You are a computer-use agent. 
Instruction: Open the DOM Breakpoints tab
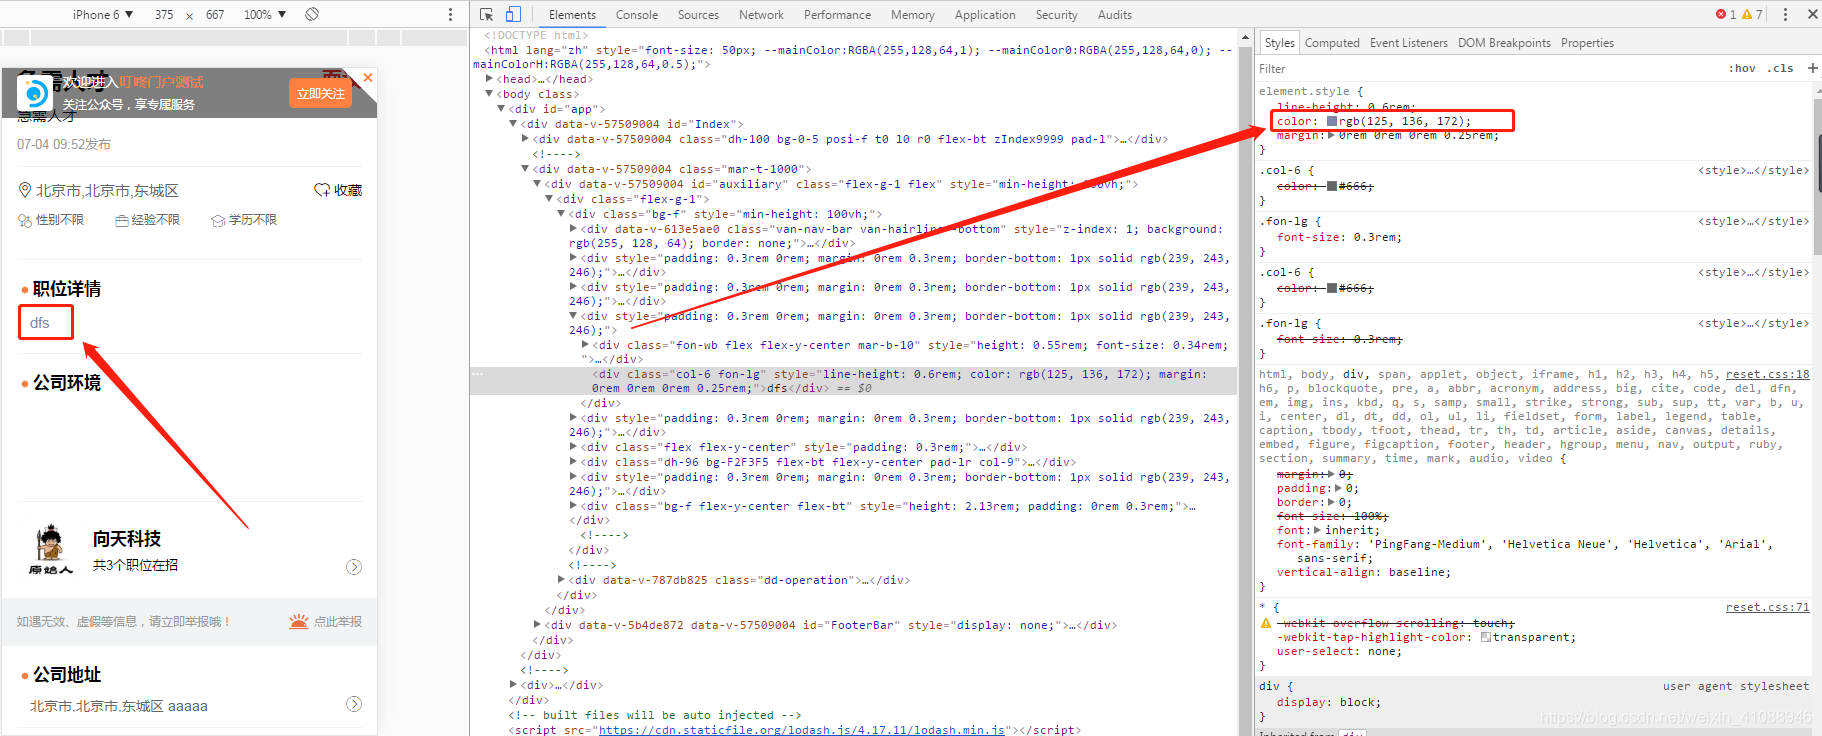(x=1504, y=43)
